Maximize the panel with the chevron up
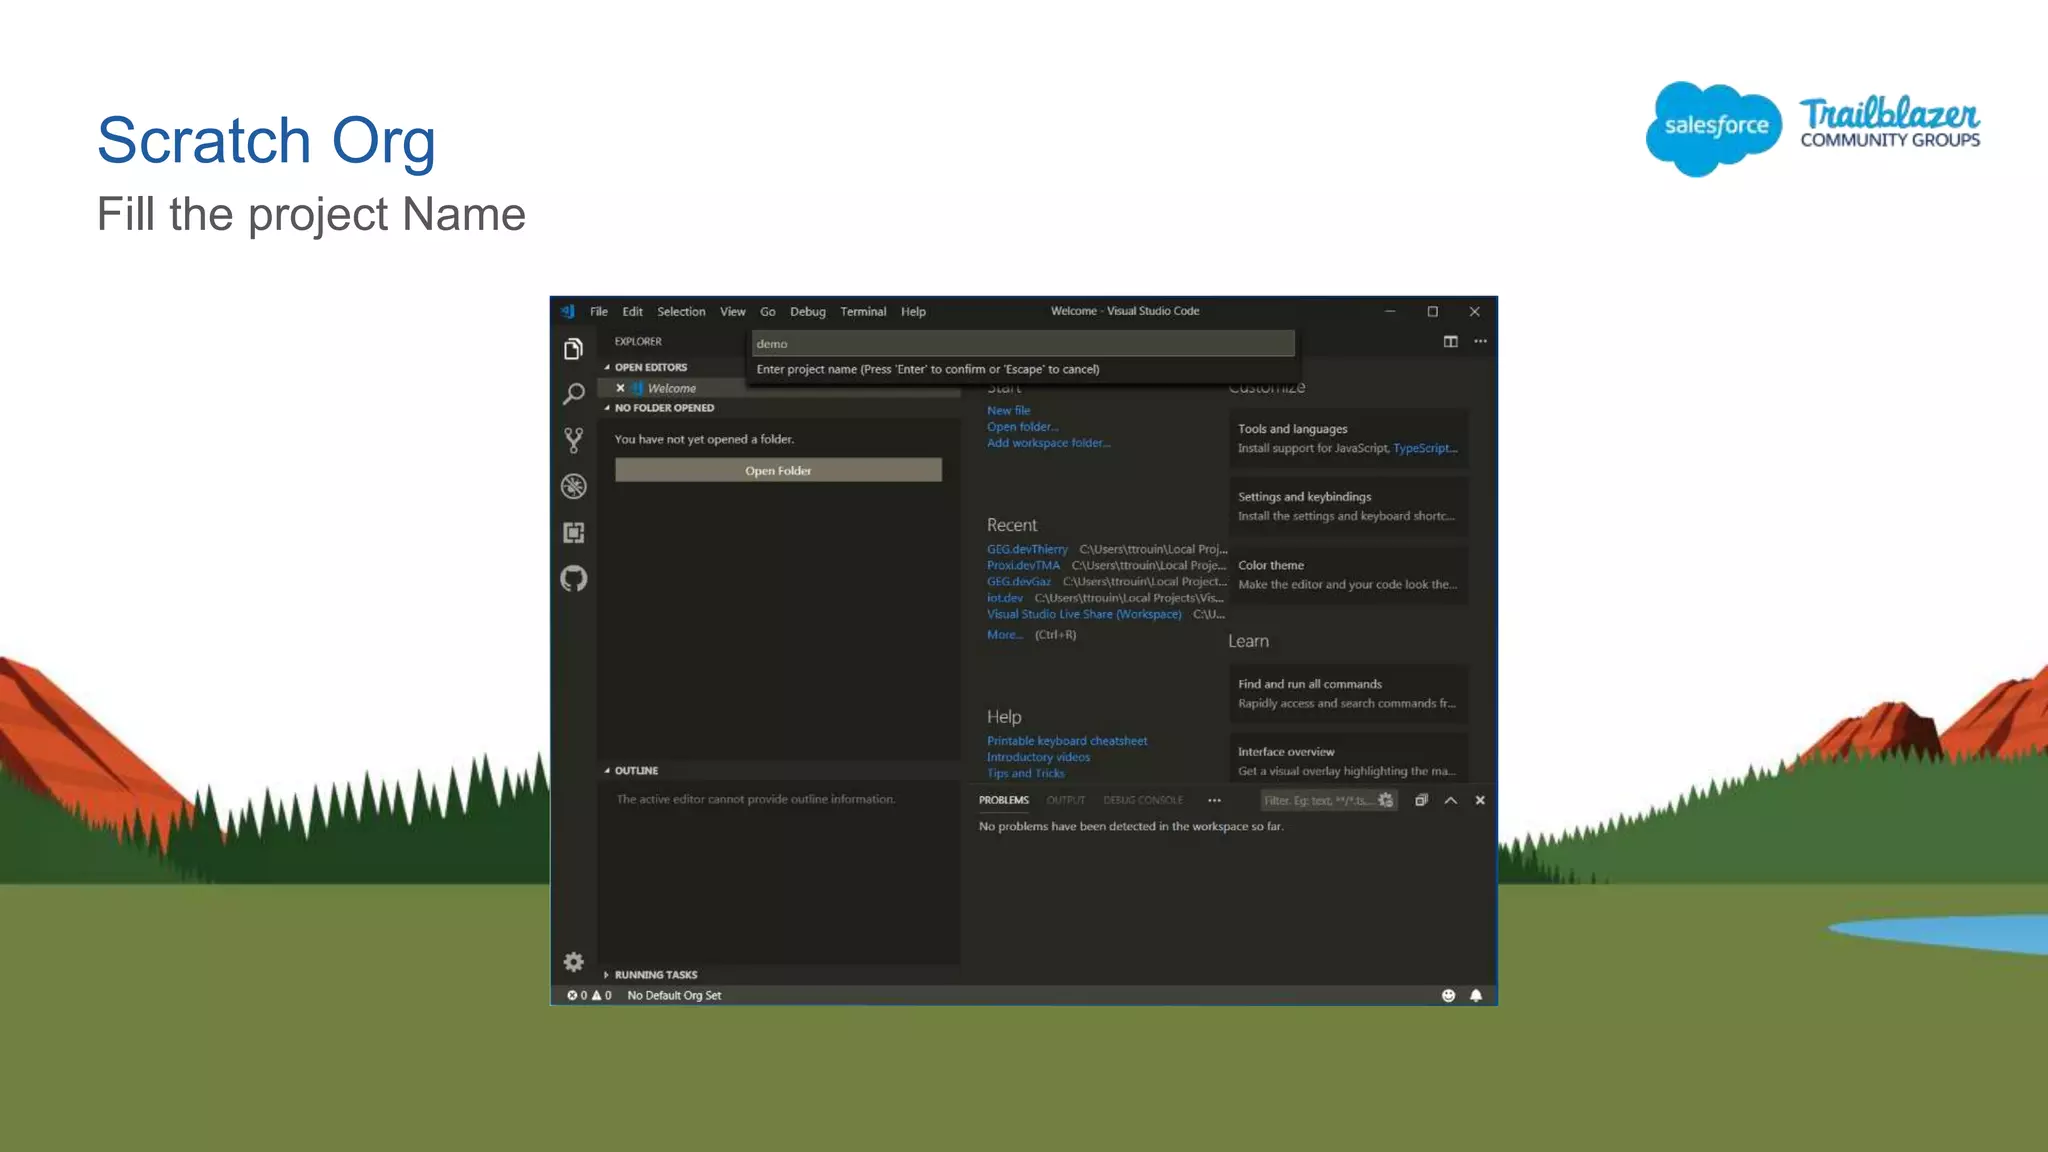The width and height of the screenshot is (2048, 1152). click(x=1451, y=800)
